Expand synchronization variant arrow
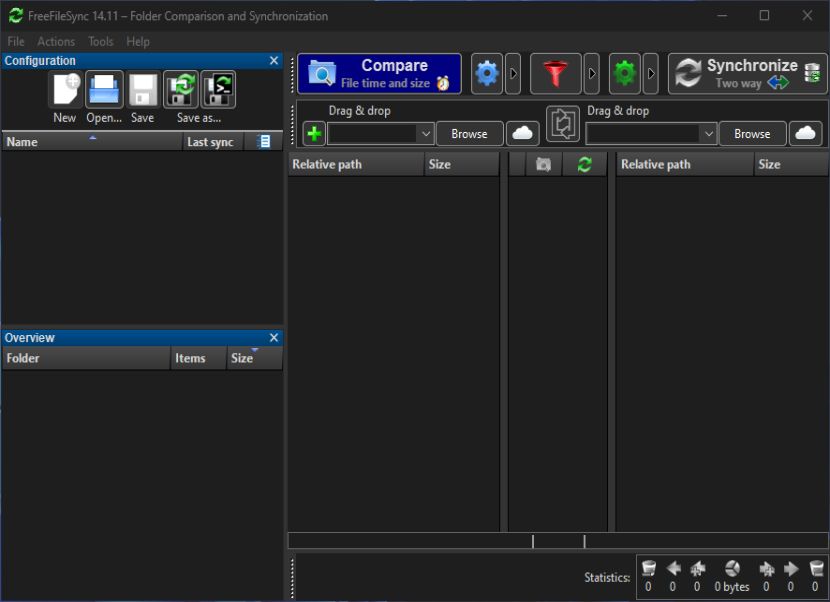 pyautogui.click(x=651, y=74)
